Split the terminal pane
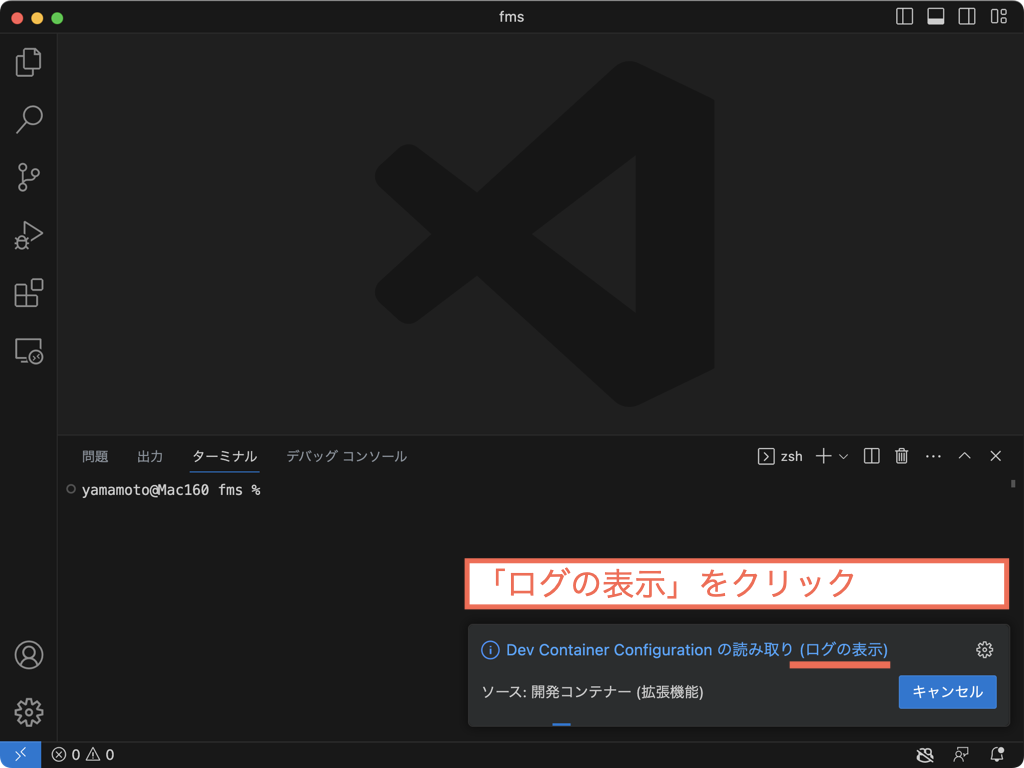This screenshot has height=768, width=1024. [x=872, y=456]
